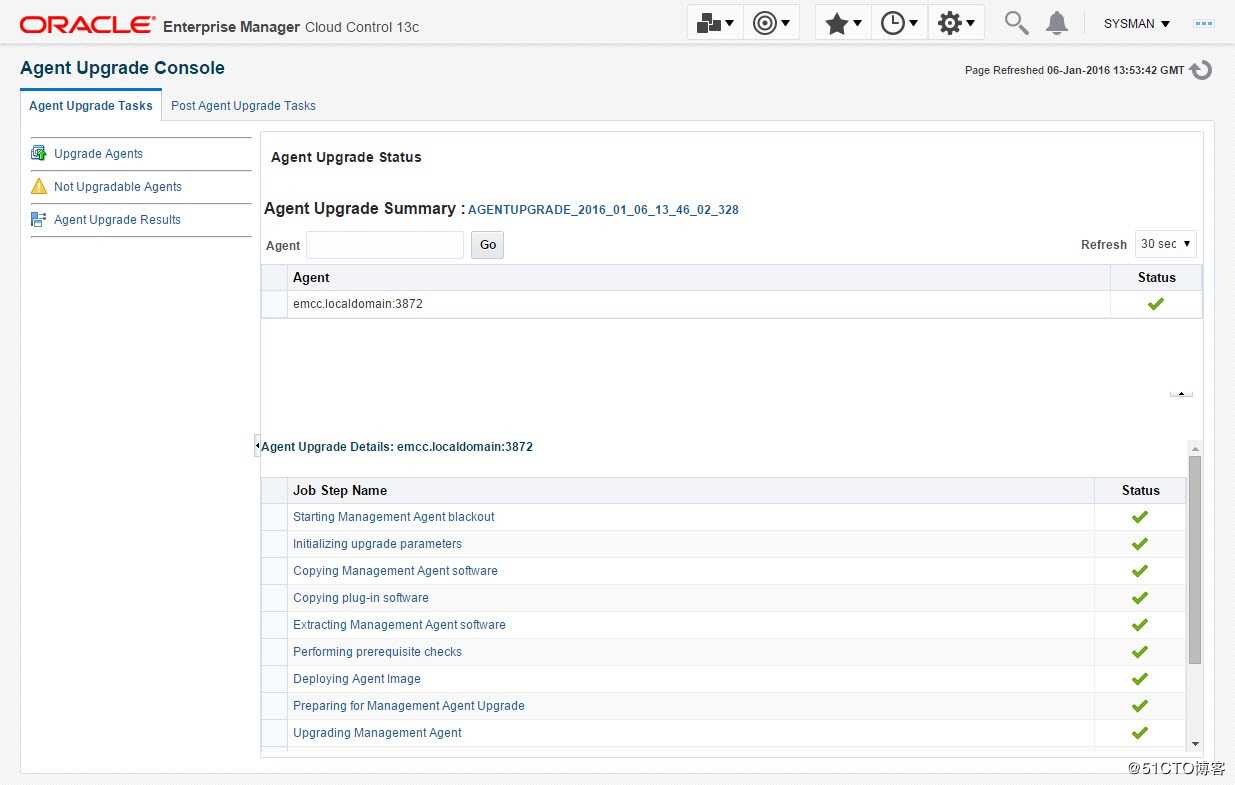Click status check for Deploying Agent Image
The image size is (1235, 785).
pos(1139,679)
